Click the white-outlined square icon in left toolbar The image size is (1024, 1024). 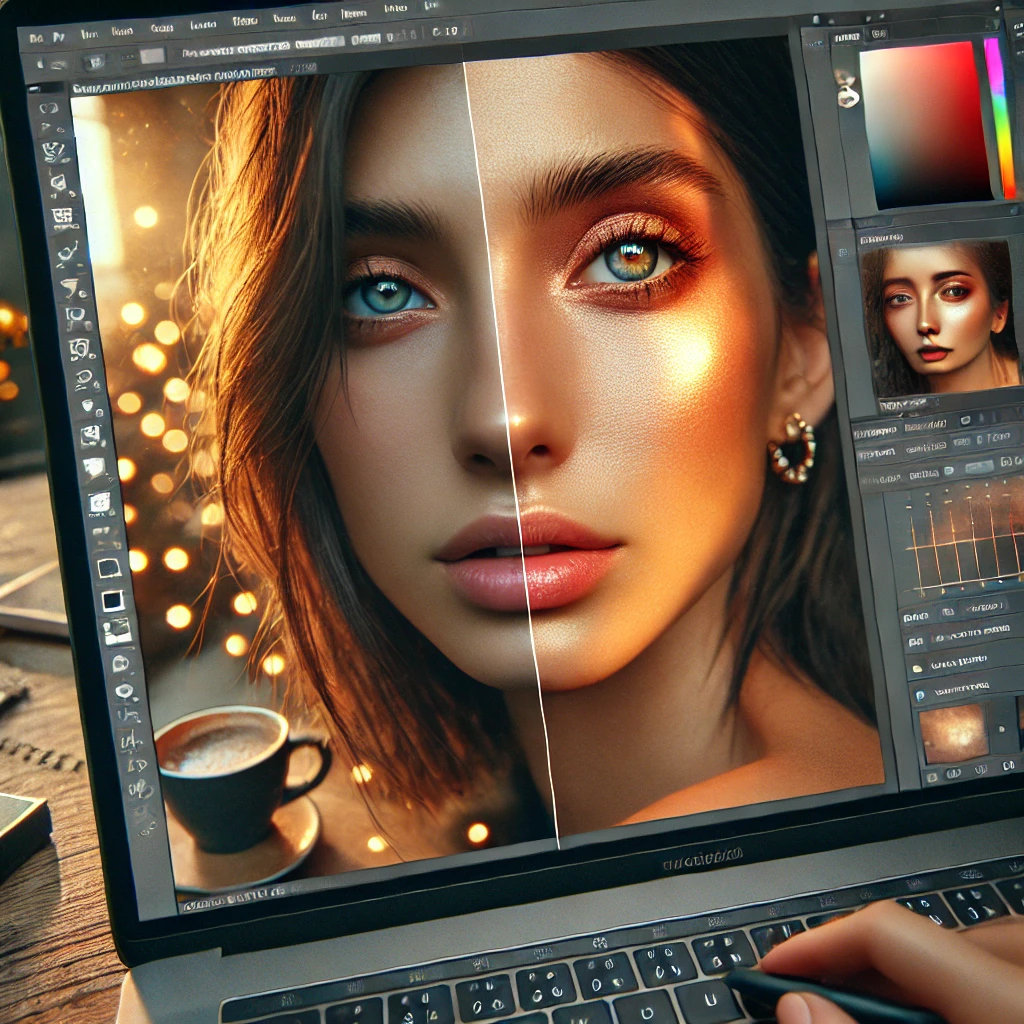click(x=107, y=568)
